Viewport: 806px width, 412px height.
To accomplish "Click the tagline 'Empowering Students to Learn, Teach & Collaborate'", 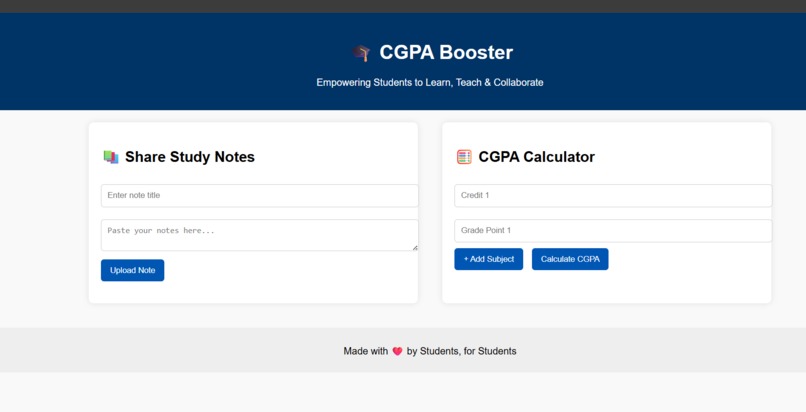I will coord(430,83).
